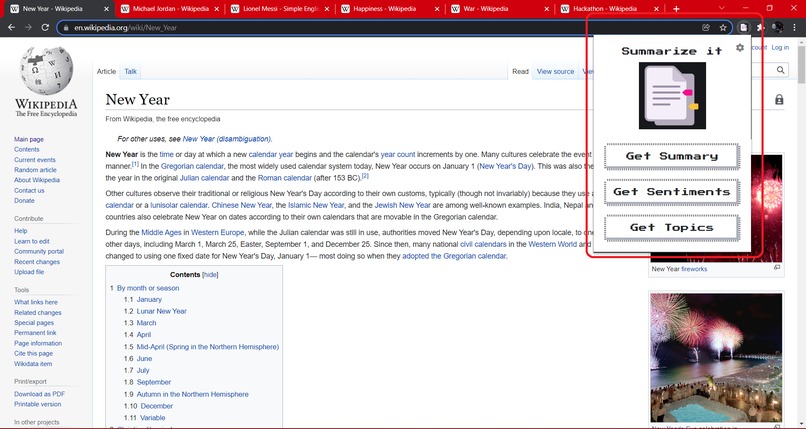Image resolution: width=806 pixels, height=429 pixels.
Task: Click the page vertical scrollbar
Action: 801,65
